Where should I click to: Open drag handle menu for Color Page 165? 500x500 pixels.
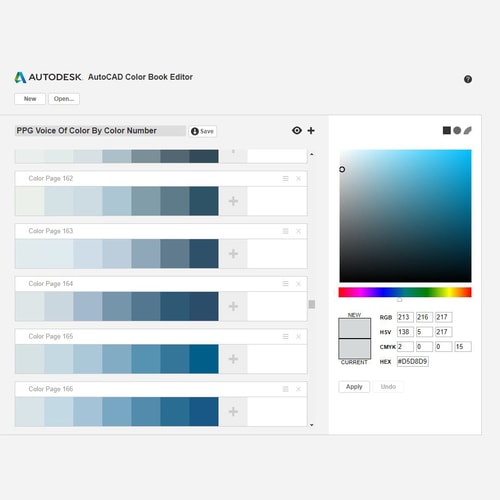click(x=285, y=336)
